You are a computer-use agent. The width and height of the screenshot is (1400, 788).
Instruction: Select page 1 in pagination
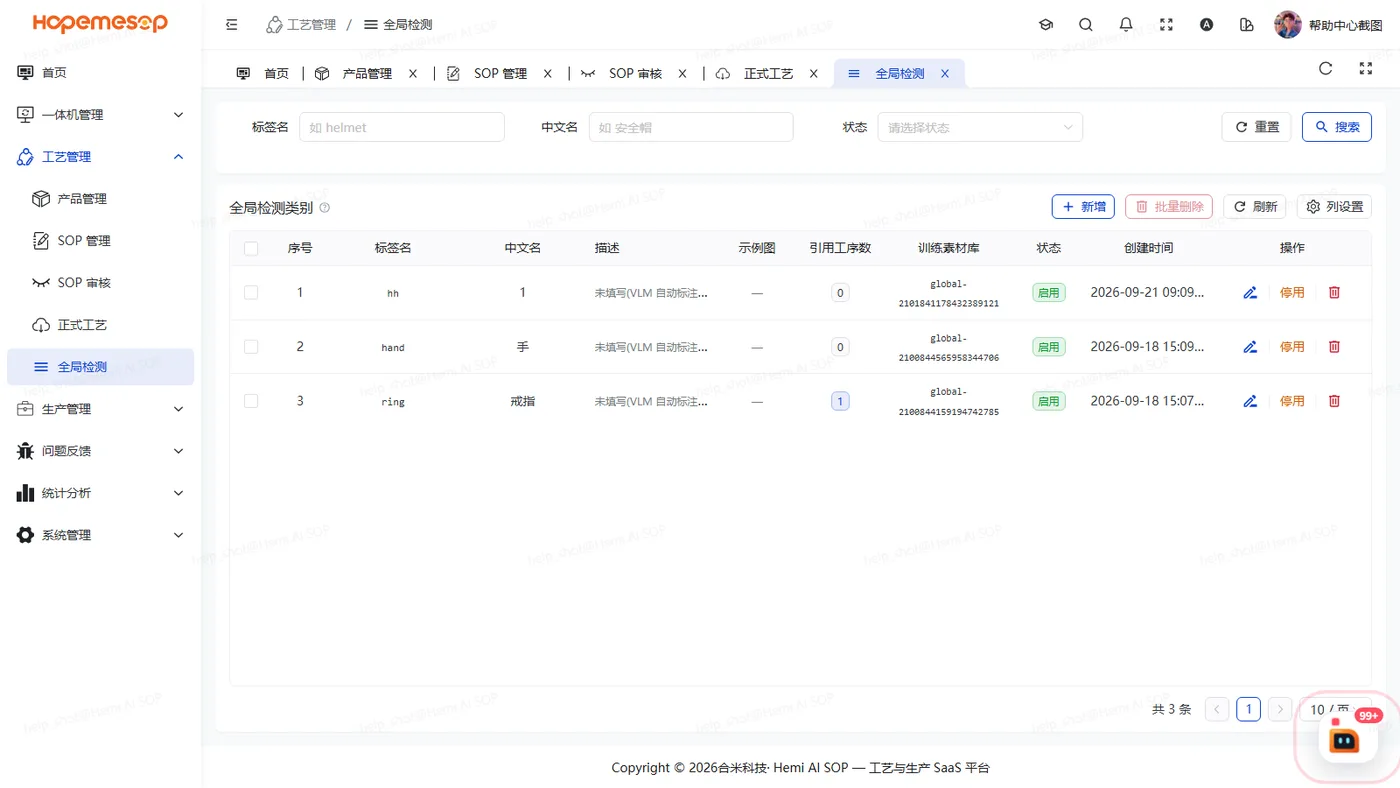1248,710
